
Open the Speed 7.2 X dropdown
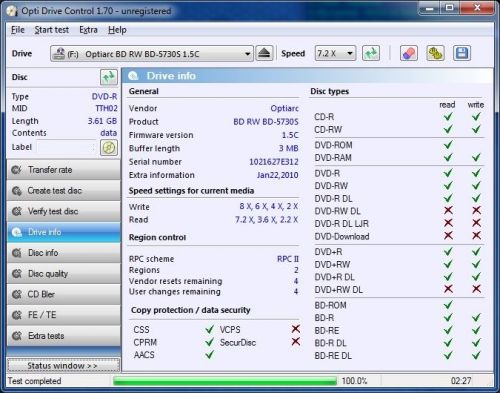click(335, 53)
